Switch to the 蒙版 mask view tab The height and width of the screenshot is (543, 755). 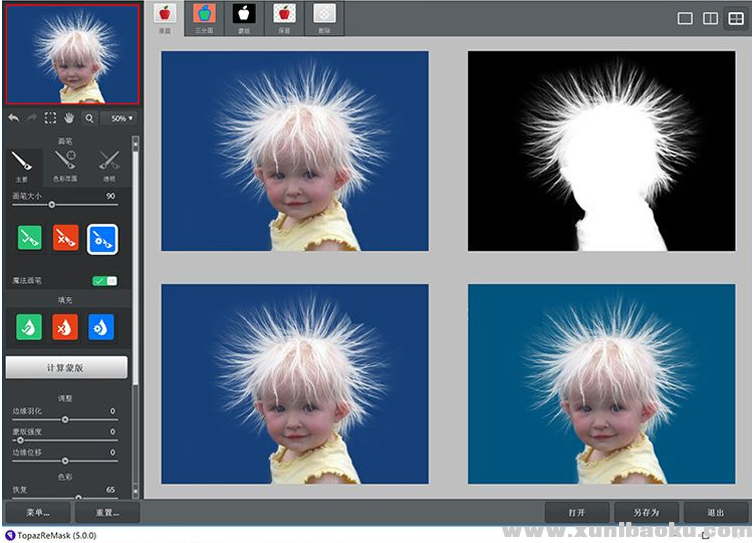tap(243, 17)
